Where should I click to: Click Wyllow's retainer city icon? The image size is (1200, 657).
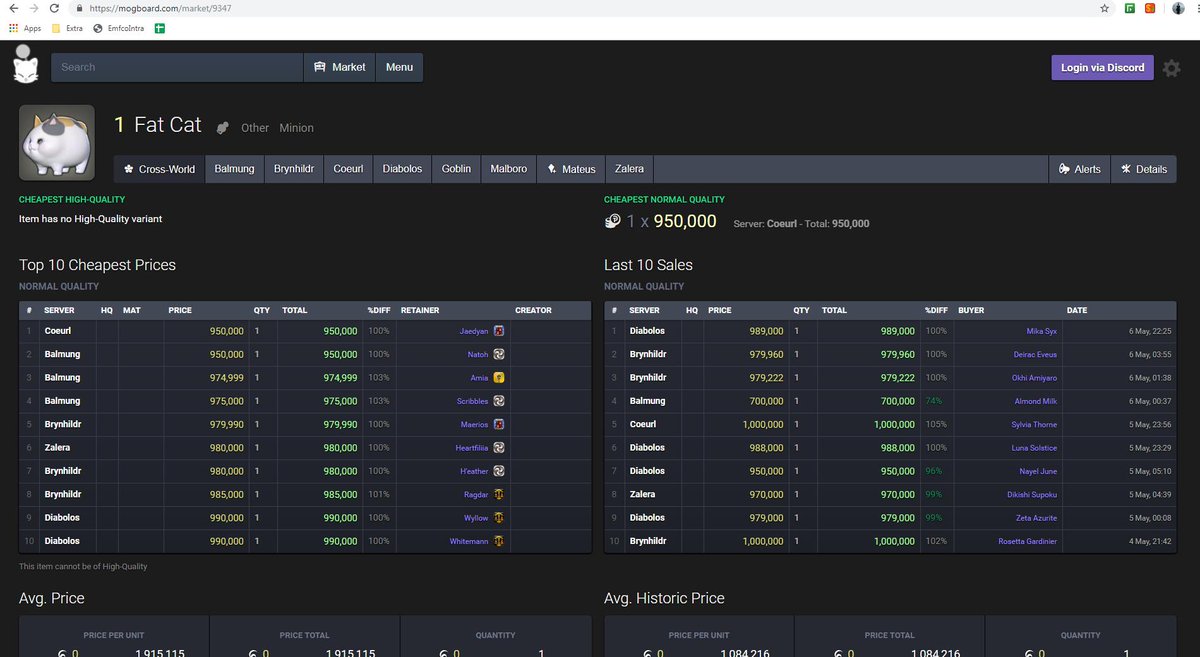click(x=498, y=518)
